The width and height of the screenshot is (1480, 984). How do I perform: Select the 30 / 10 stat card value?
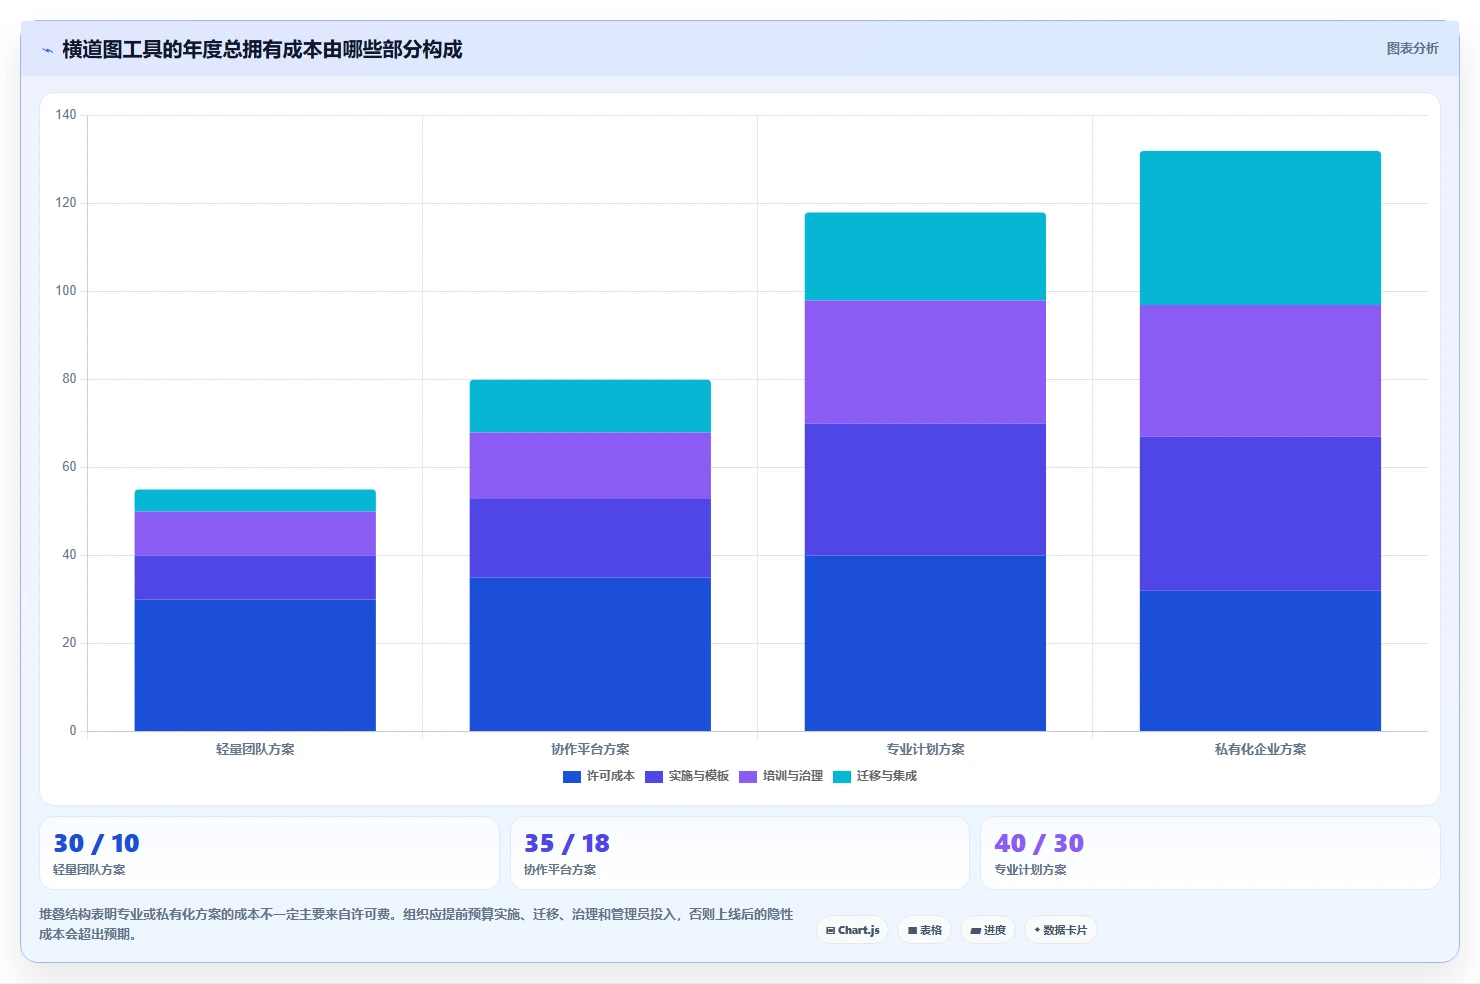click(x=96, y=843)
